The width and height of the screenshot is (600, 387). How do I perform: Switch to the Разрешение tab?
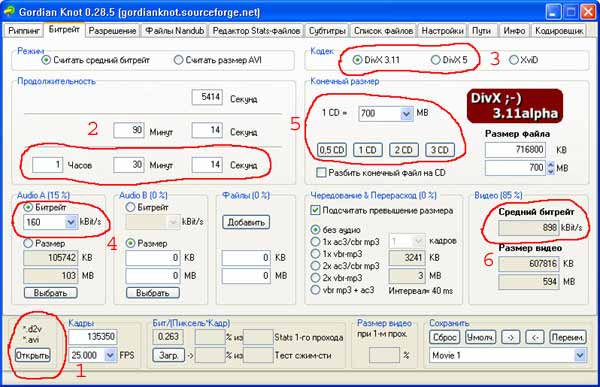(112, 31)
